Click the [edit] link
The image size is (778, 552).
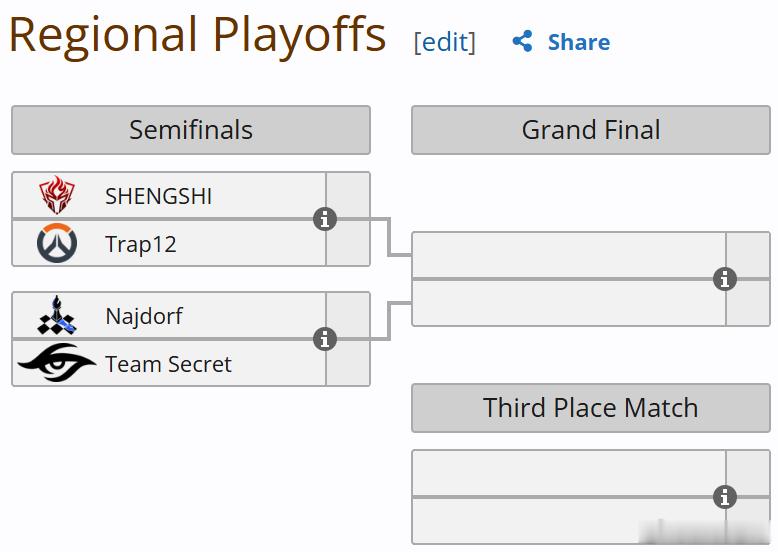pyautogui.click(x=445, y=42)
